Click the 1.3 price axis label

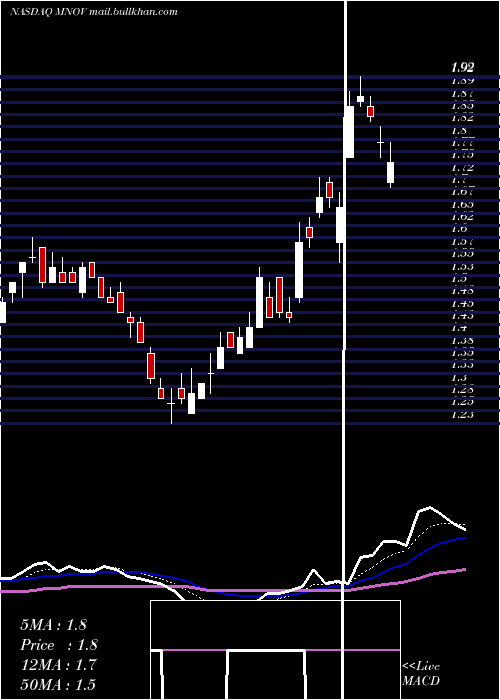click(x=459, y=378)
